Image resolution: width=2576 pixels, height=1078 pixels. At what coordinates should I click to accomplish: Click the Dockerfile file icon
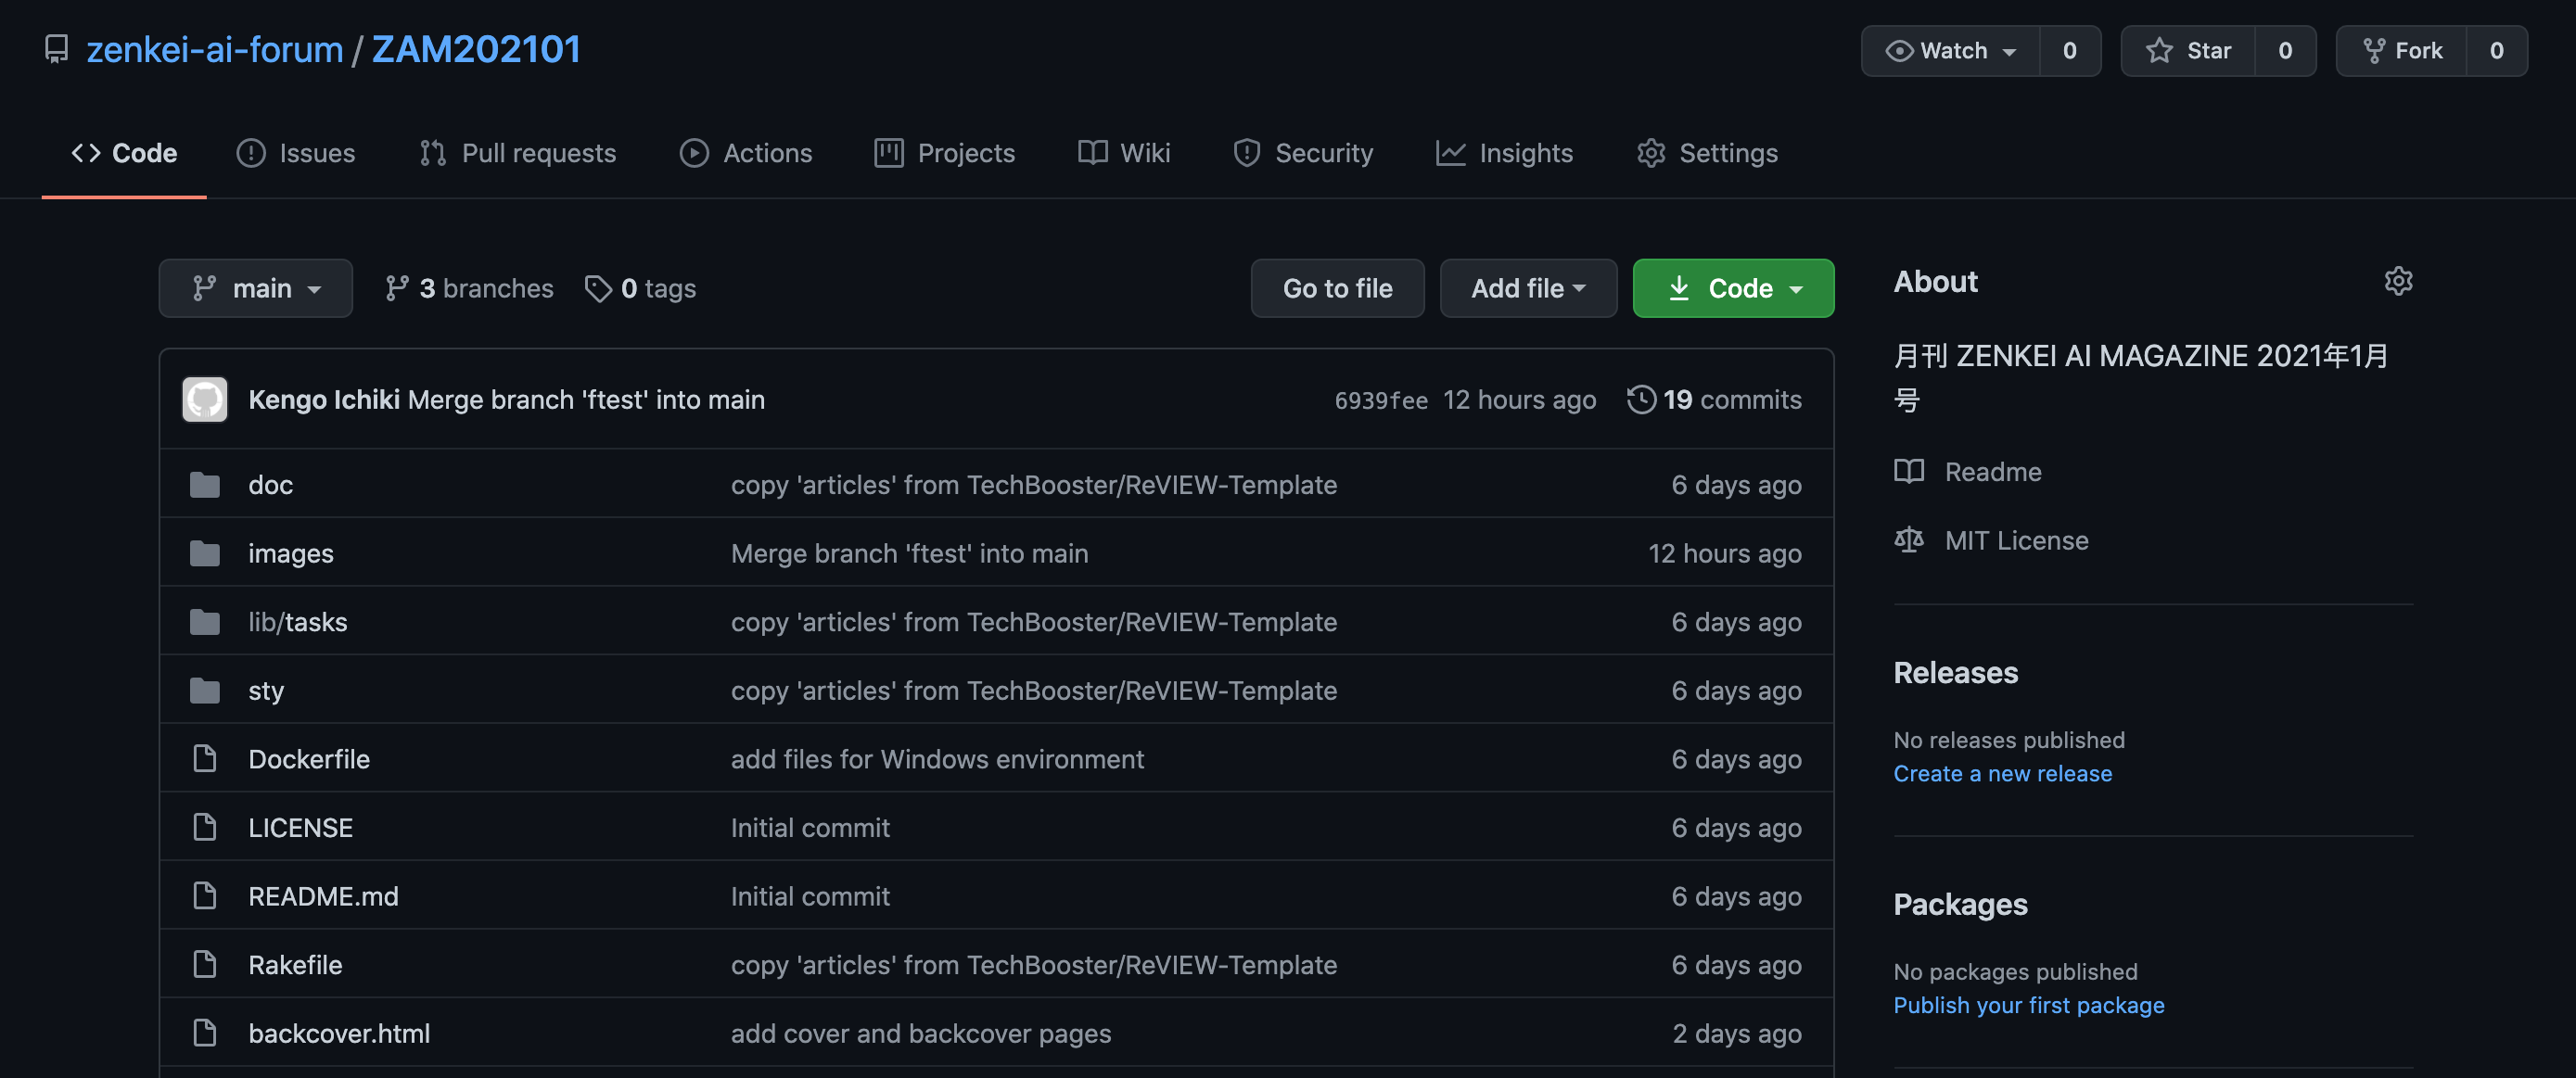(205, 759)
